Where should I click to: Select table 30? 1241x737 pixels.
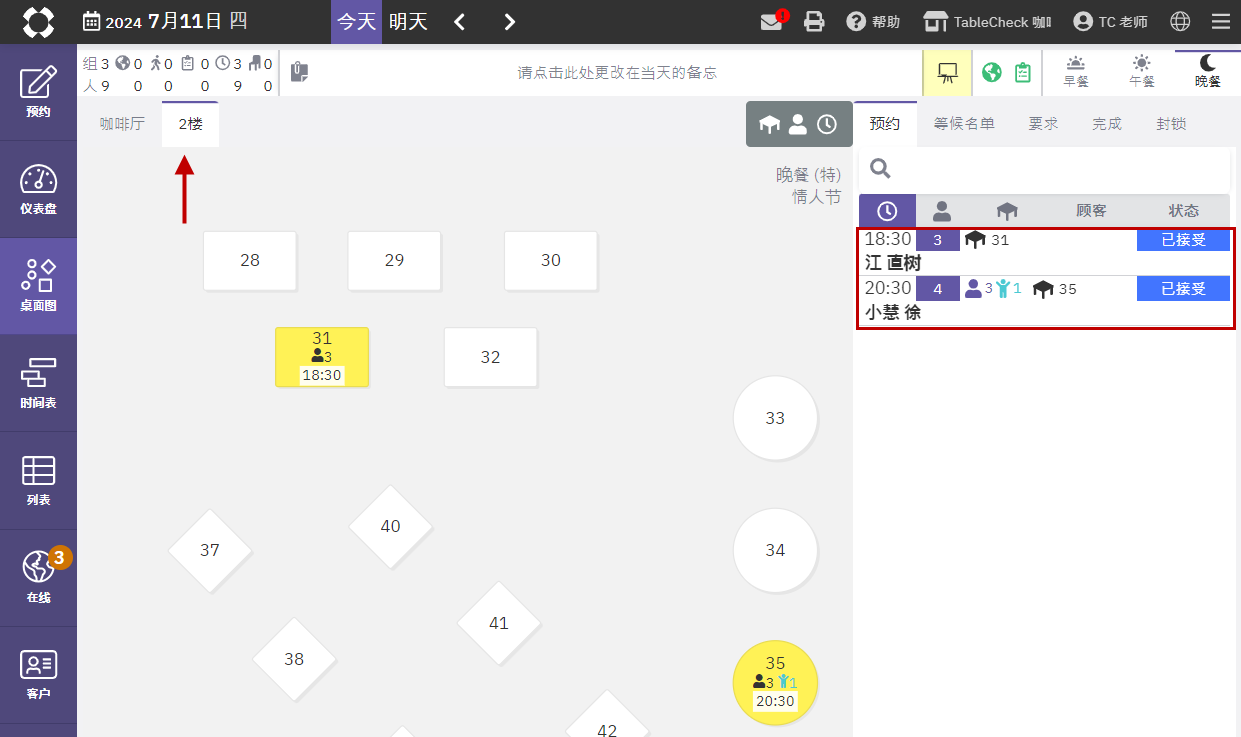tap(551, 261)
